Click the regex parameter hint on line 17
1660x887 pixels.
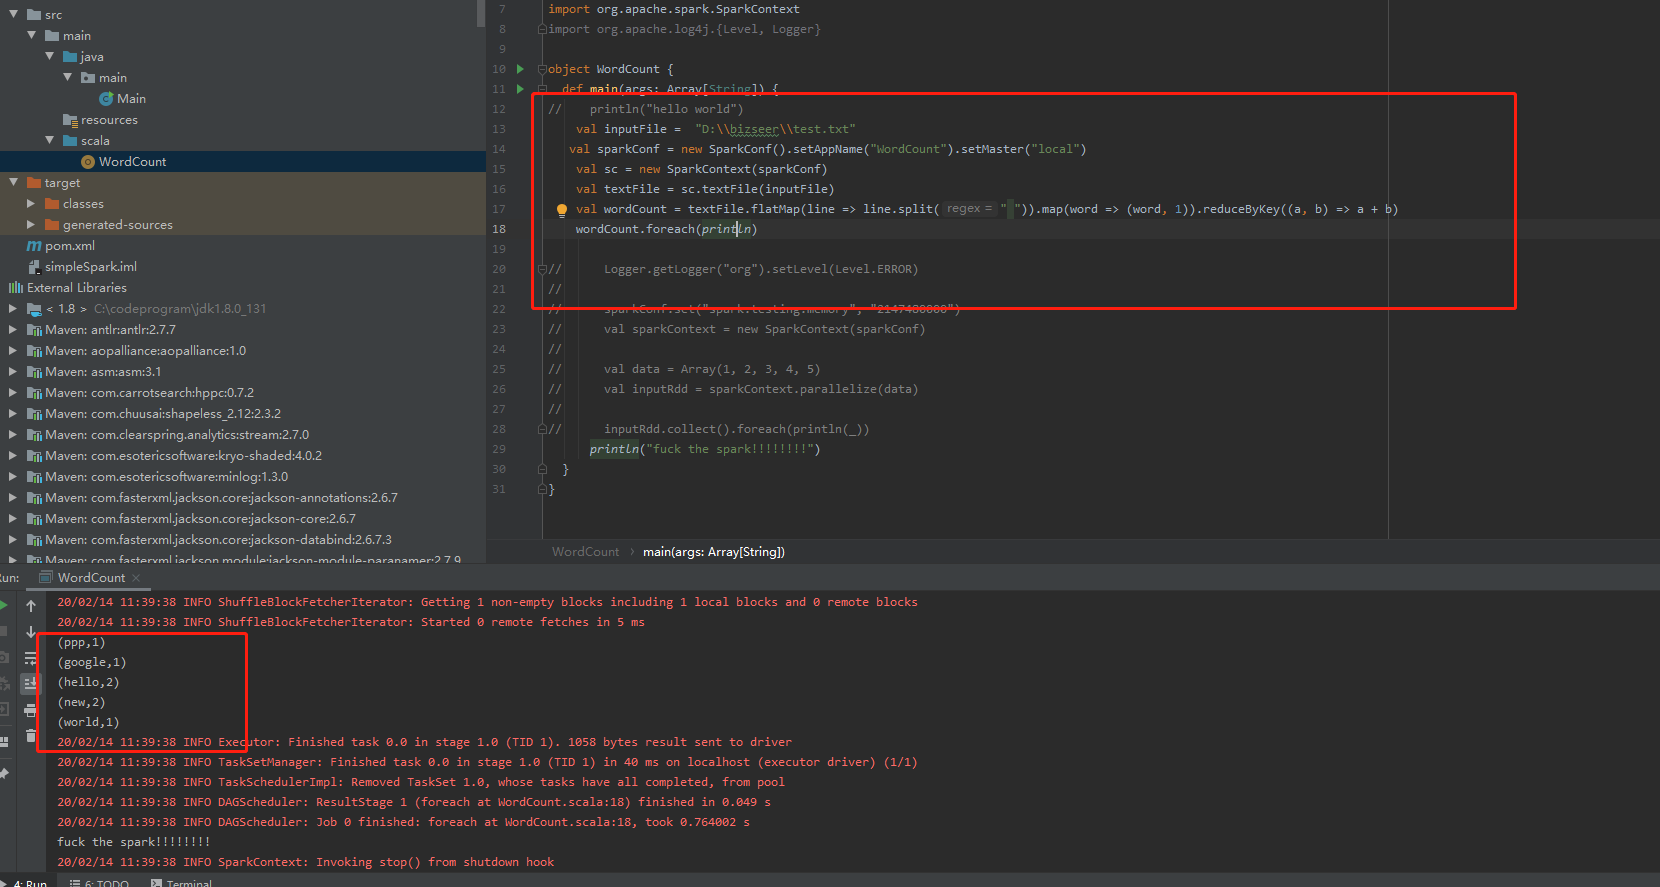(x=968, y=209)
